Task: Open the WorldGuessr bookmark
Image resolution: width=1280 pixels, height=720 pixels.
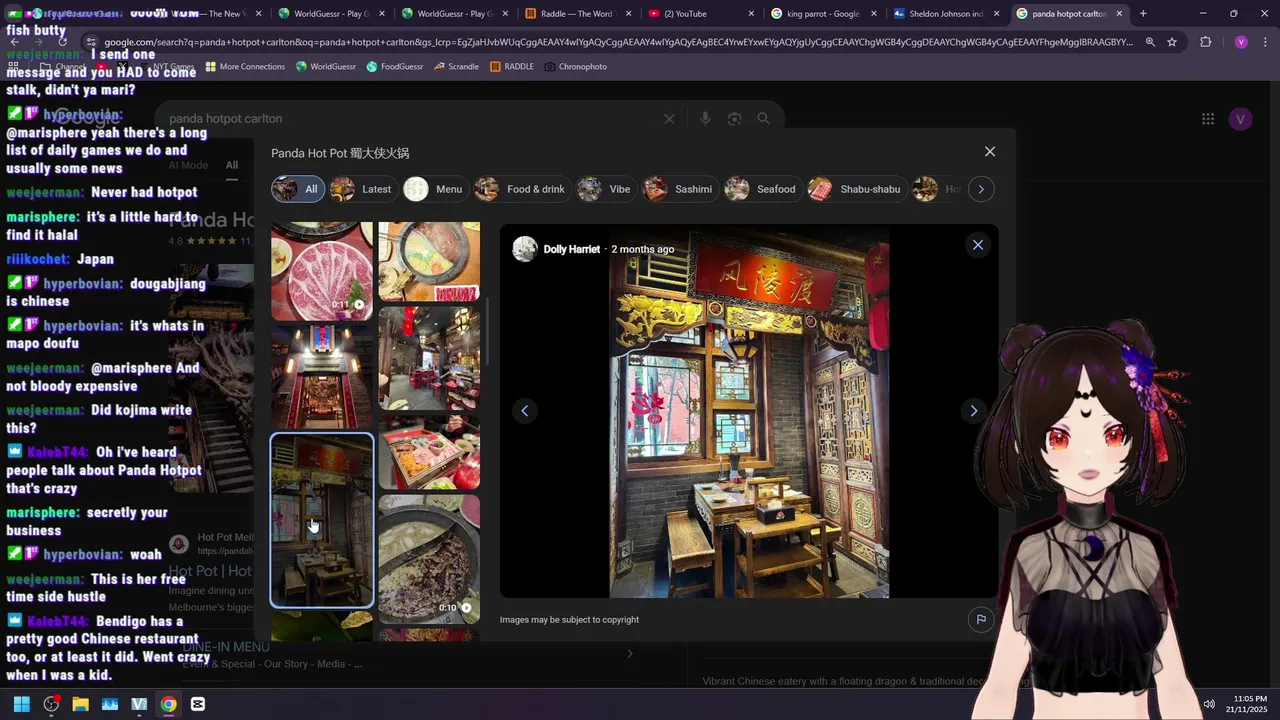Action: (x=325, y=66)
